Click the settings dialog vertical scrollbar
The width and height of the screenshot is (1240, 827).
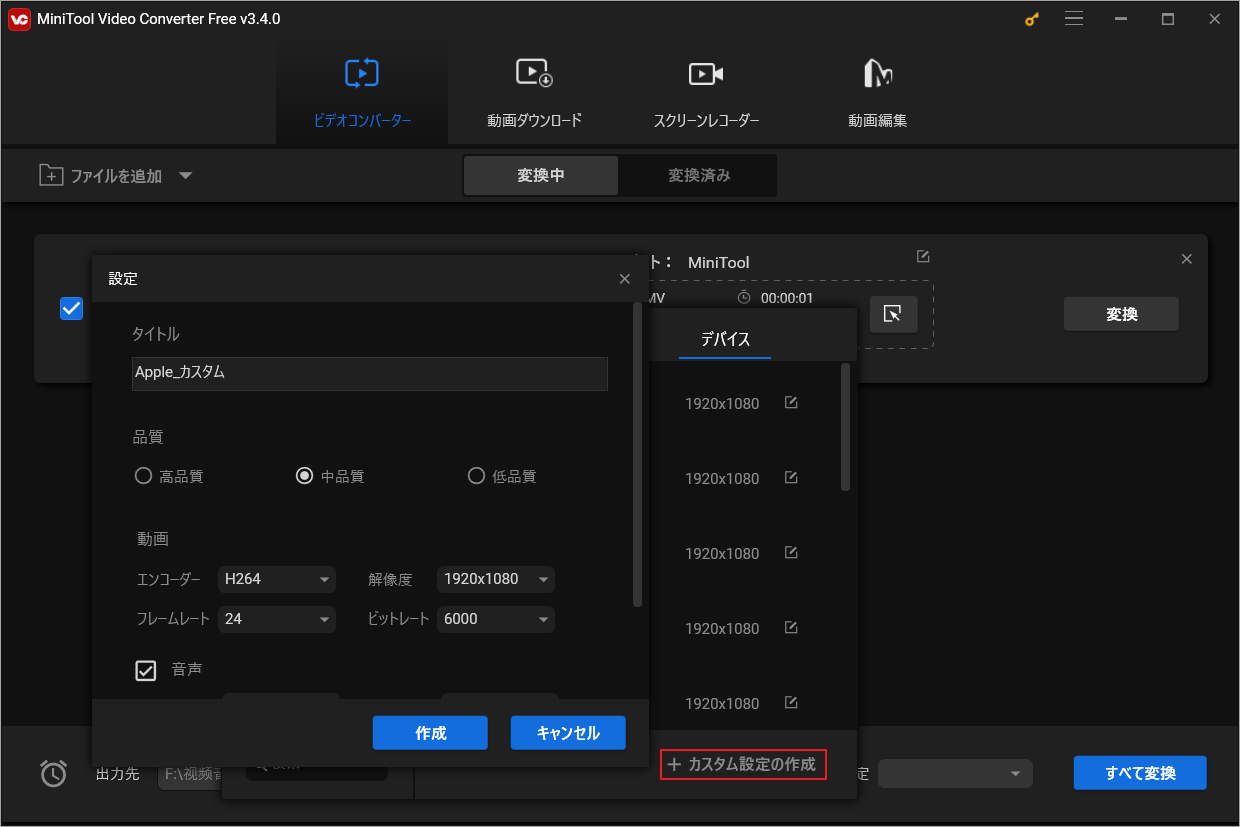click(x=638, y=454)
